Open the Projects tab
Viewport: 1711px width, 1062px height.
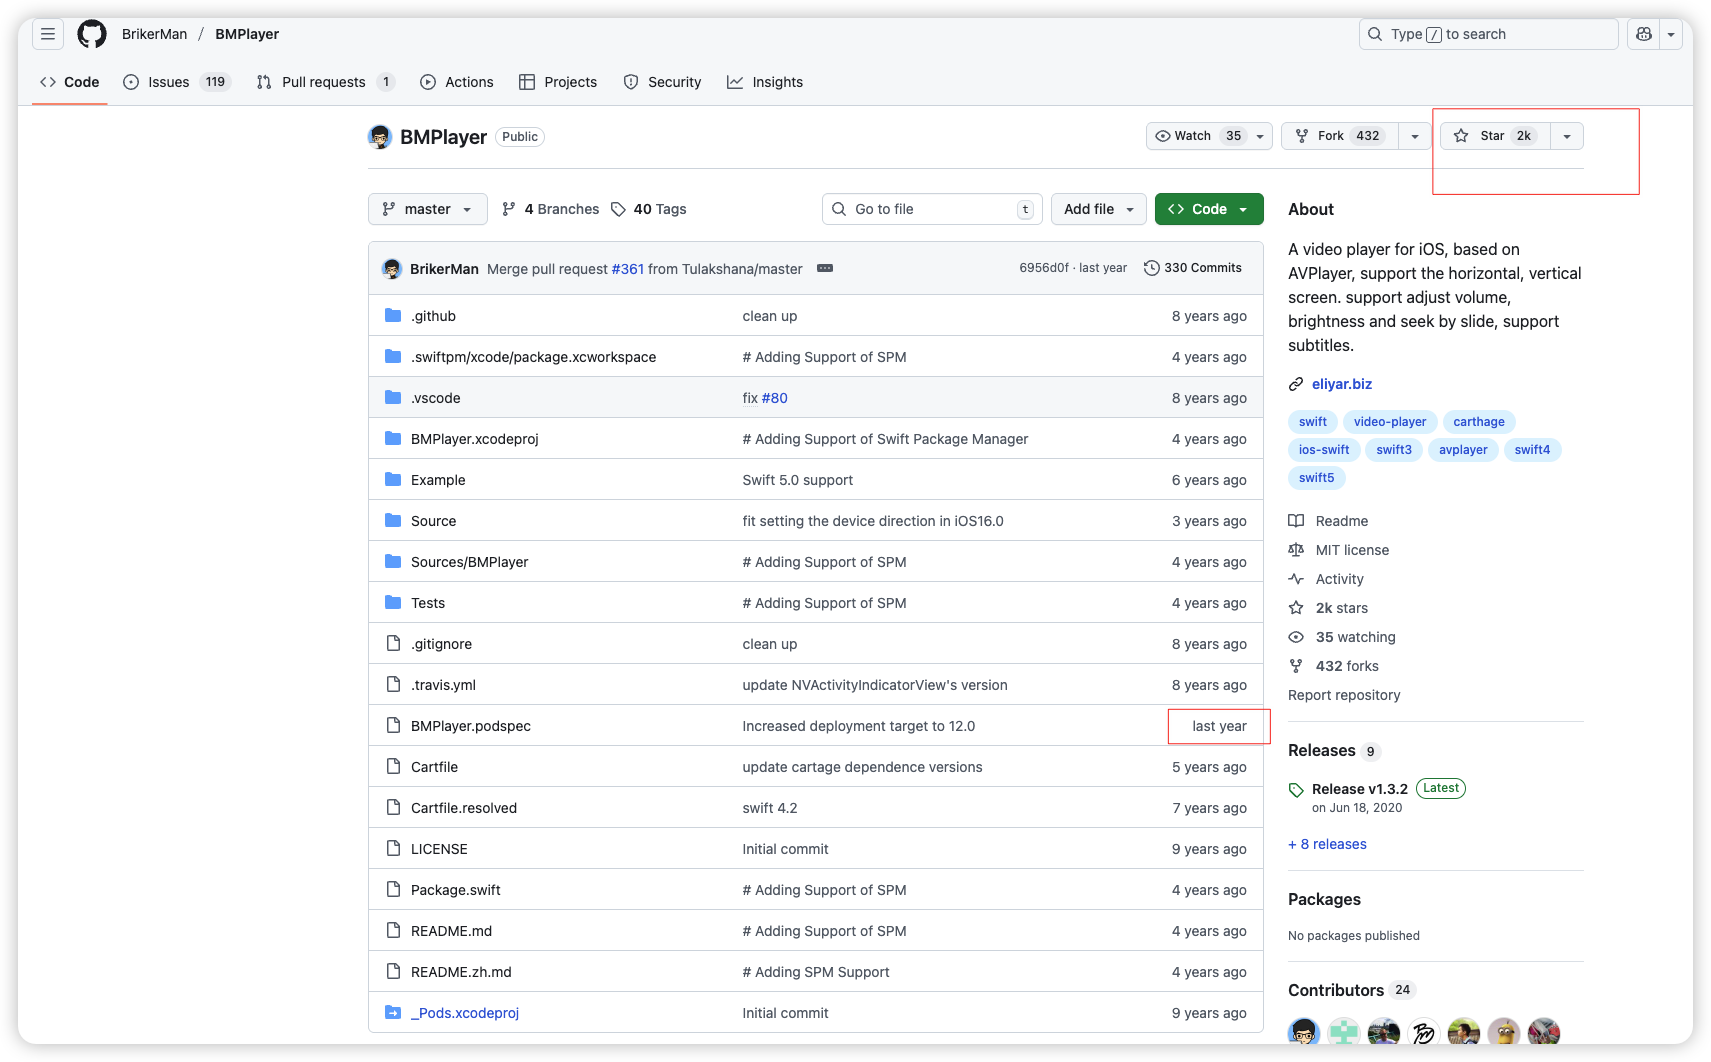click(558, 82)
